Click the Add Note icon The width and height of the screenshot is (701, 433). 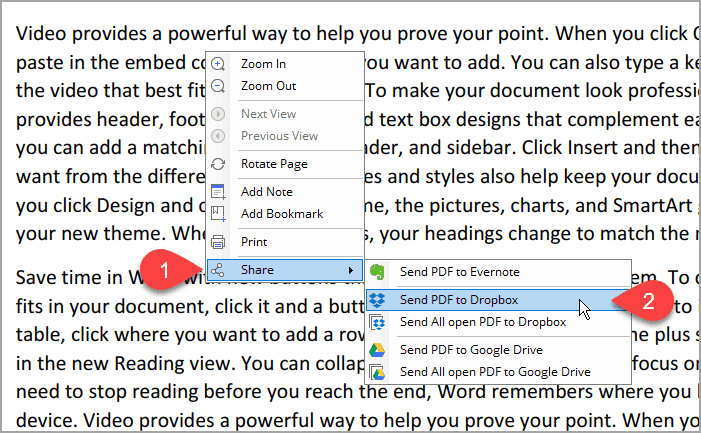click(x=218, y=192)
